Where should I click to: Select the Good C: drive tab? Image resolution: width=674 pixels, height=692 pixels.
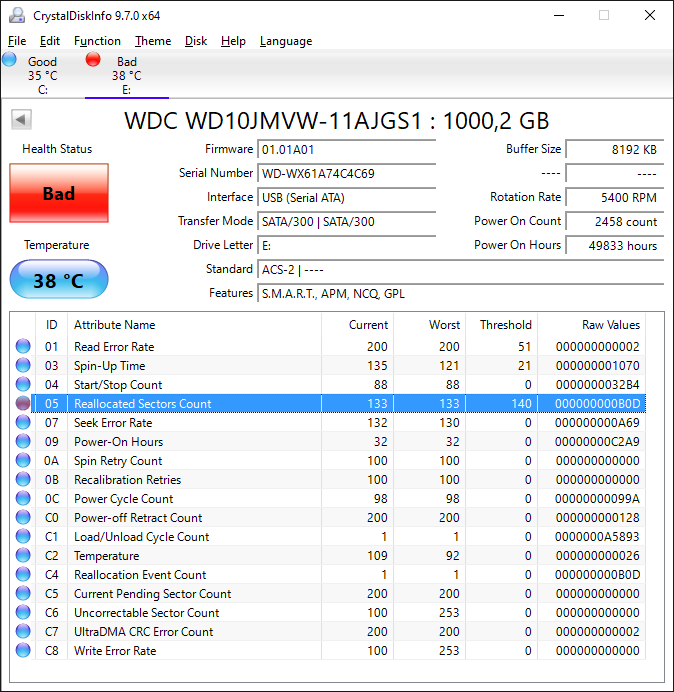pos(42,75)
